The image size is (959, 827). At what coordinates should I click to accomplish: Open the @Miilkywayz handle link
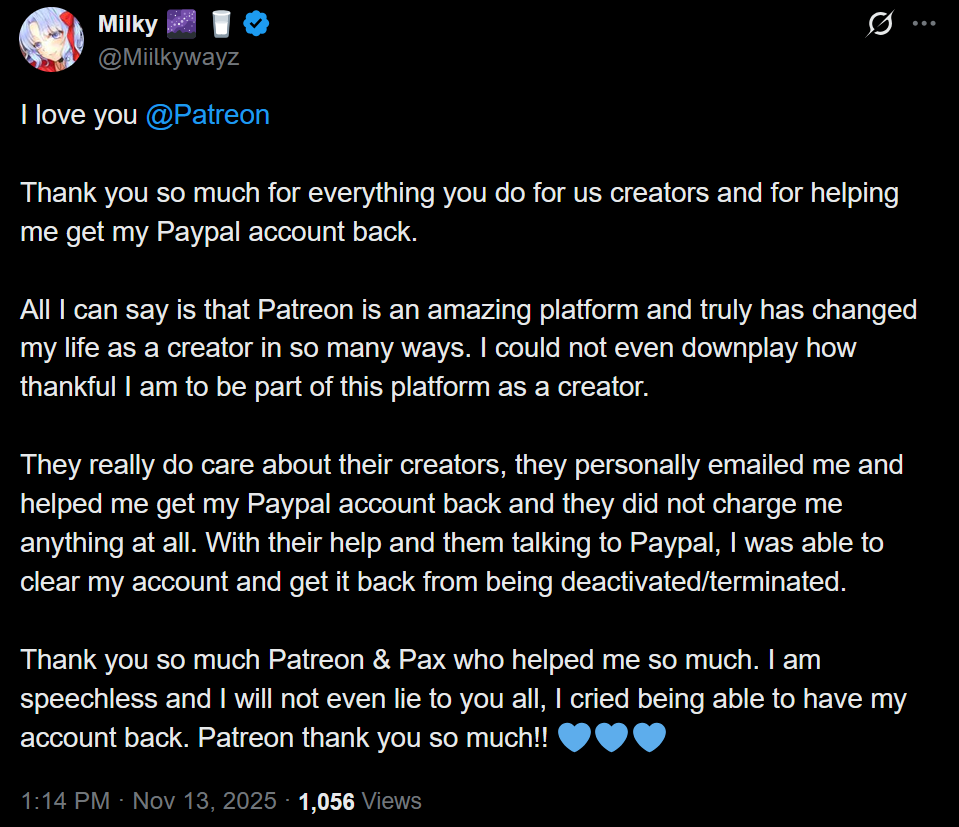tap(169, 57)
